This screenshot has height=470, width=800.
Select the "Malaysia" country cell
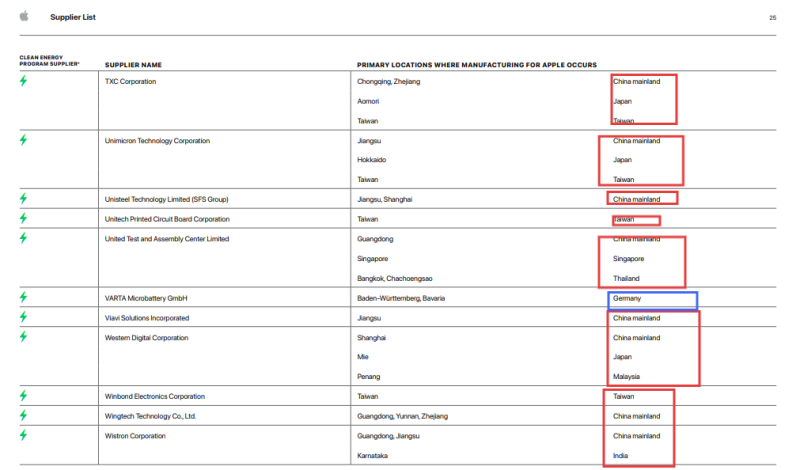pos(626,377)
